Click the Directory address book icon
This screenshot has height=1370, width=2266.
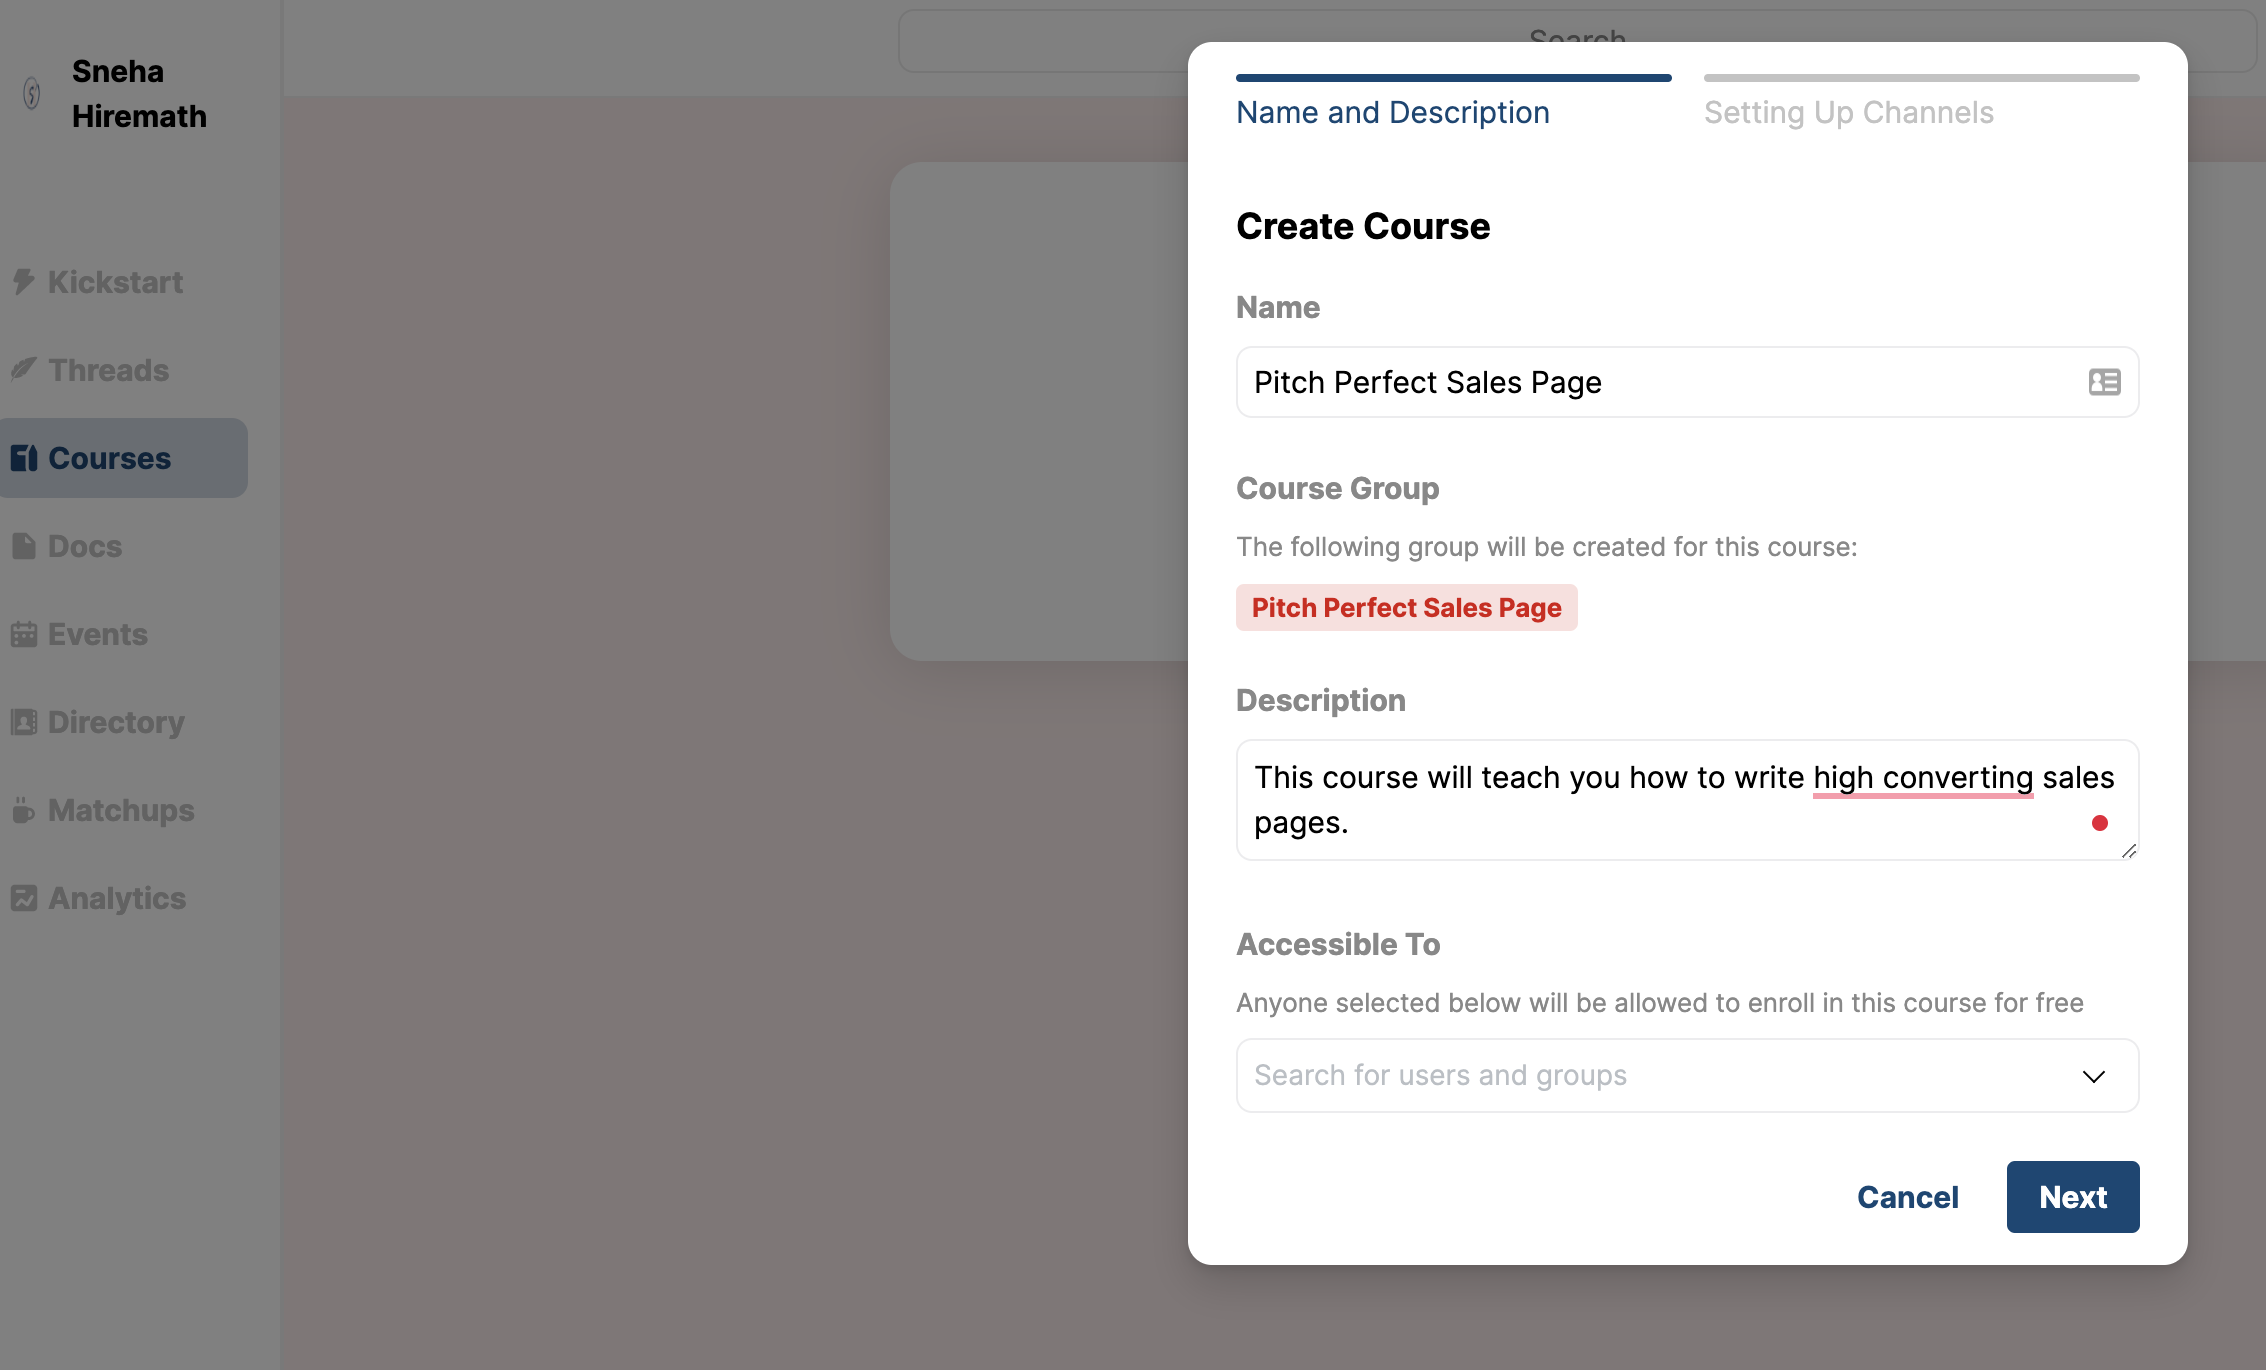point(24,722)
